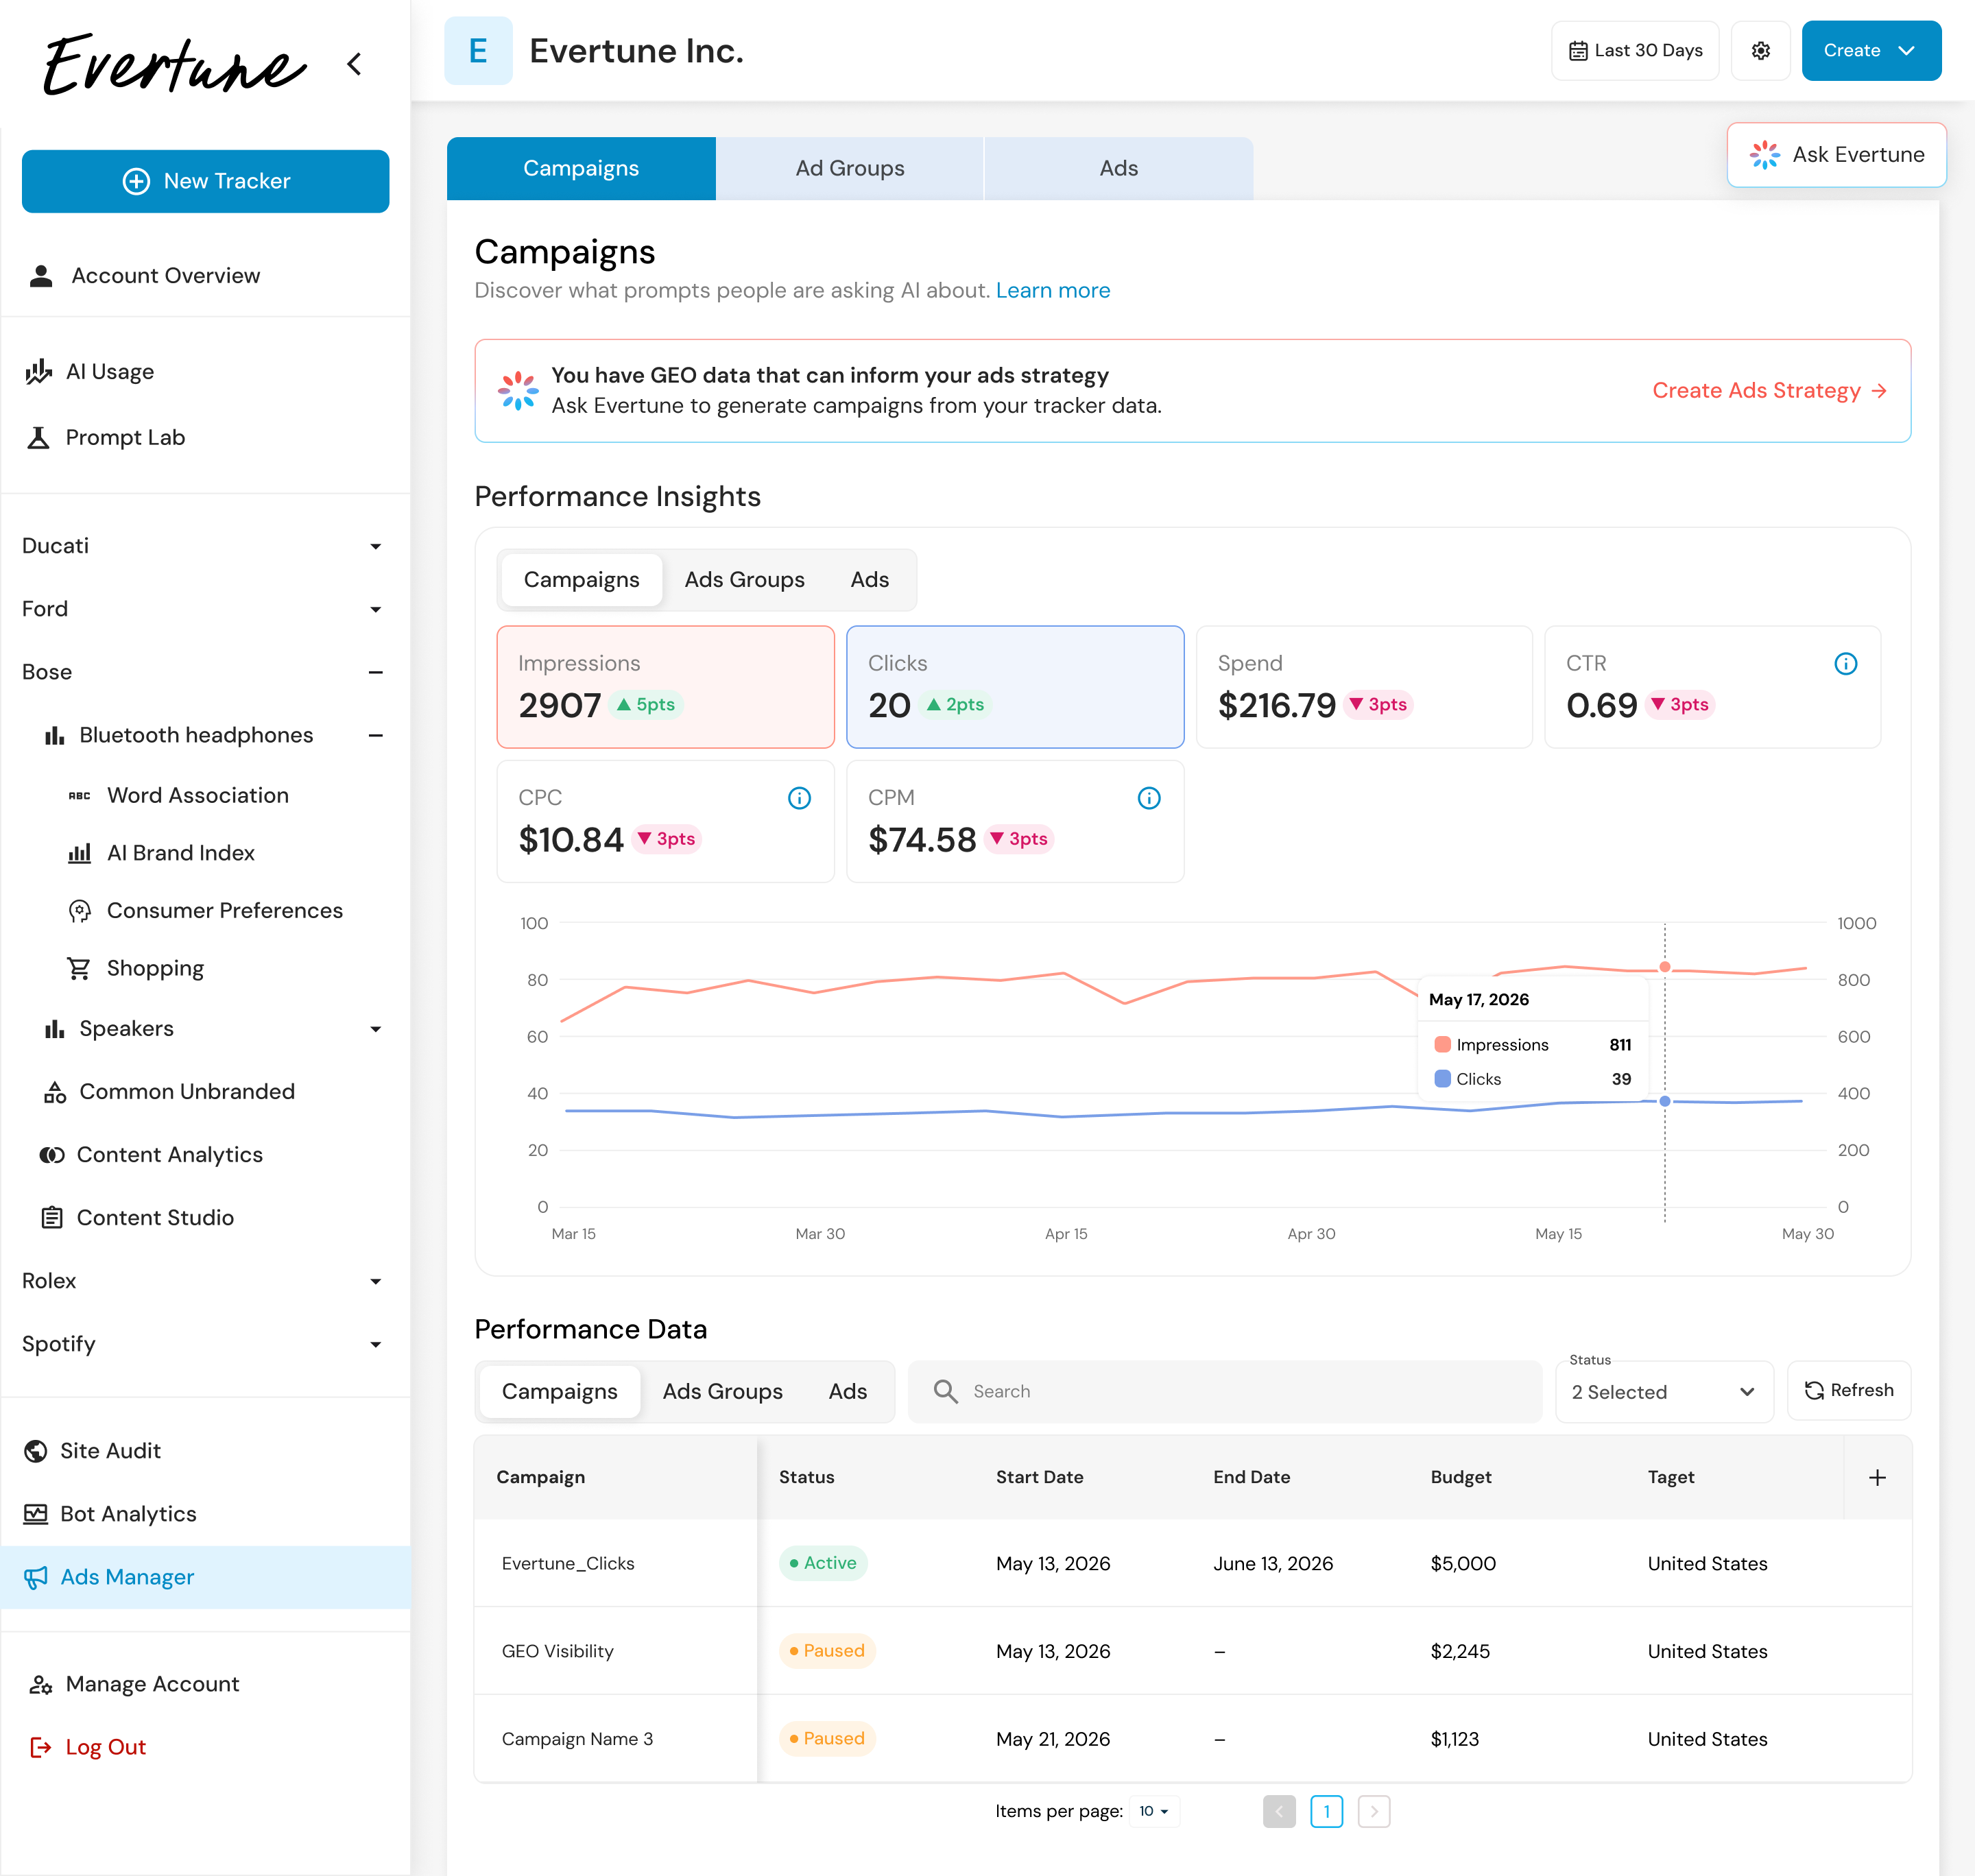
Task: Select Ads tab in Performance Insights
Action: tap(869, 579)
